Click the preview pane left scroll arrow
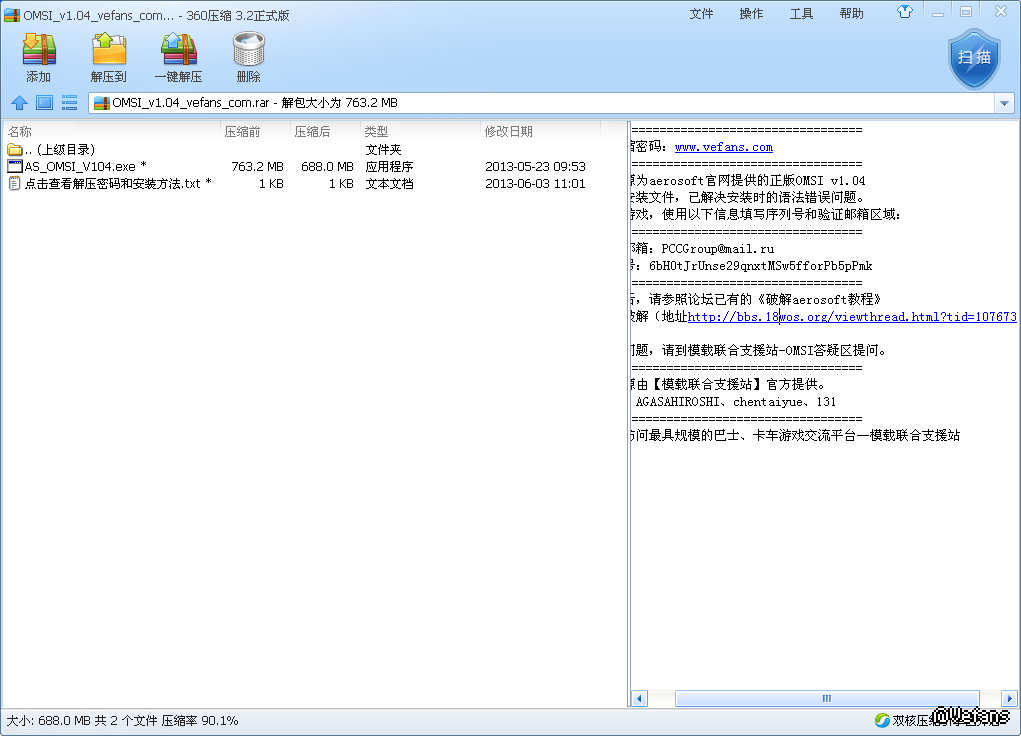The height and width of the screenshot is (736, 1021). (639, 698)
